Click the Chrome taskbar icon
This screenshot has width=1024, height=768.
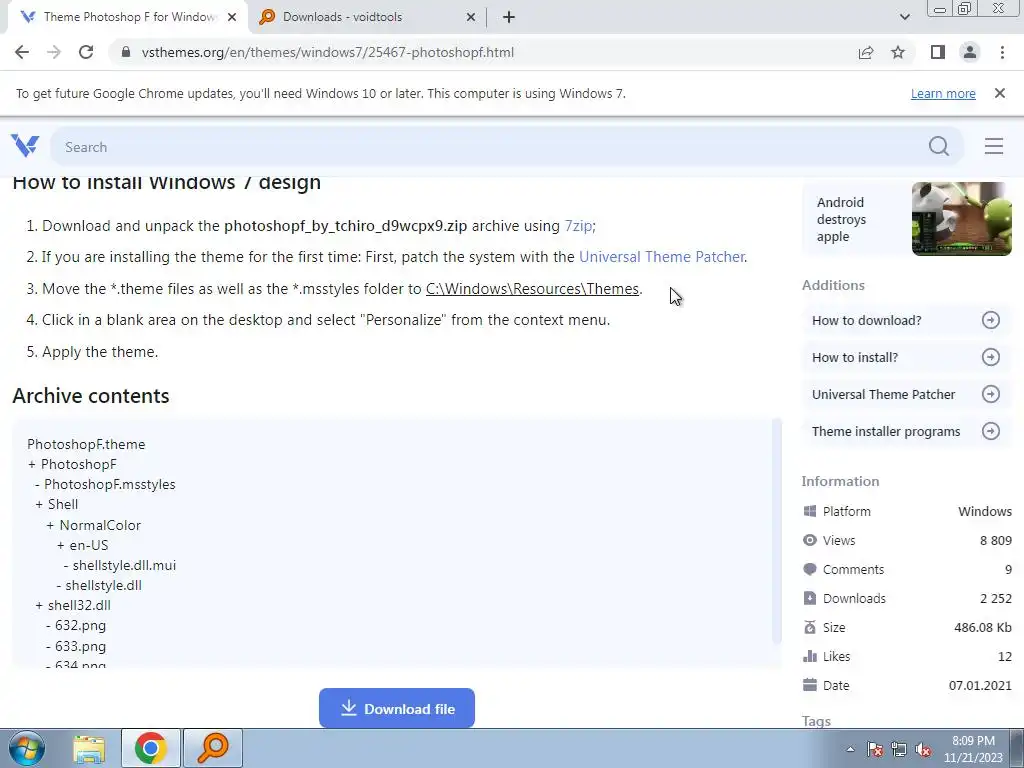(151, 748)
